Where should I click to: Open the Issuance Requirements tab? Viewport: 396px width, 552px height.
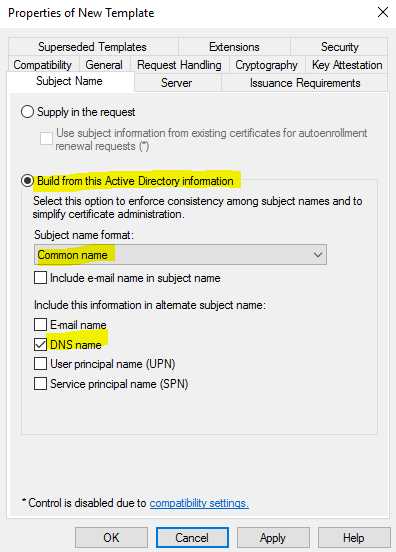tap(305, 83)
